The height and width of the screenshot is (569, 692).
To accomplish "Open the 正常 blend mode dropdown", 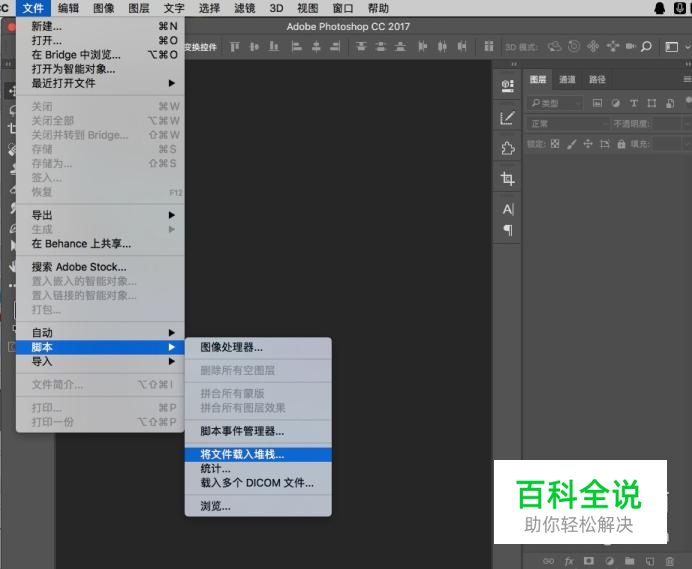I will [568, 124].
